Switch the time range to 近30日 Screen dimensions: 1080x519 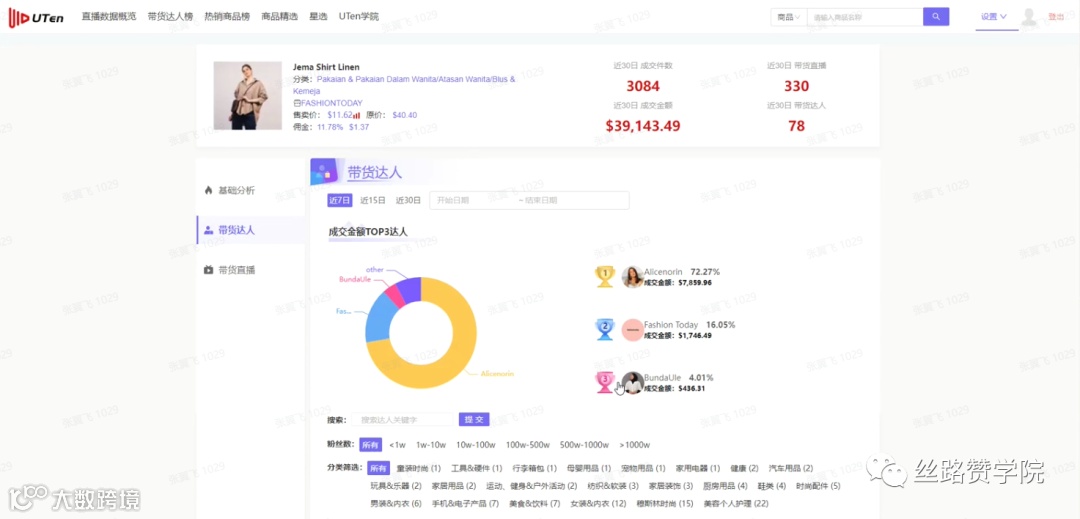[x=408, y=200]
